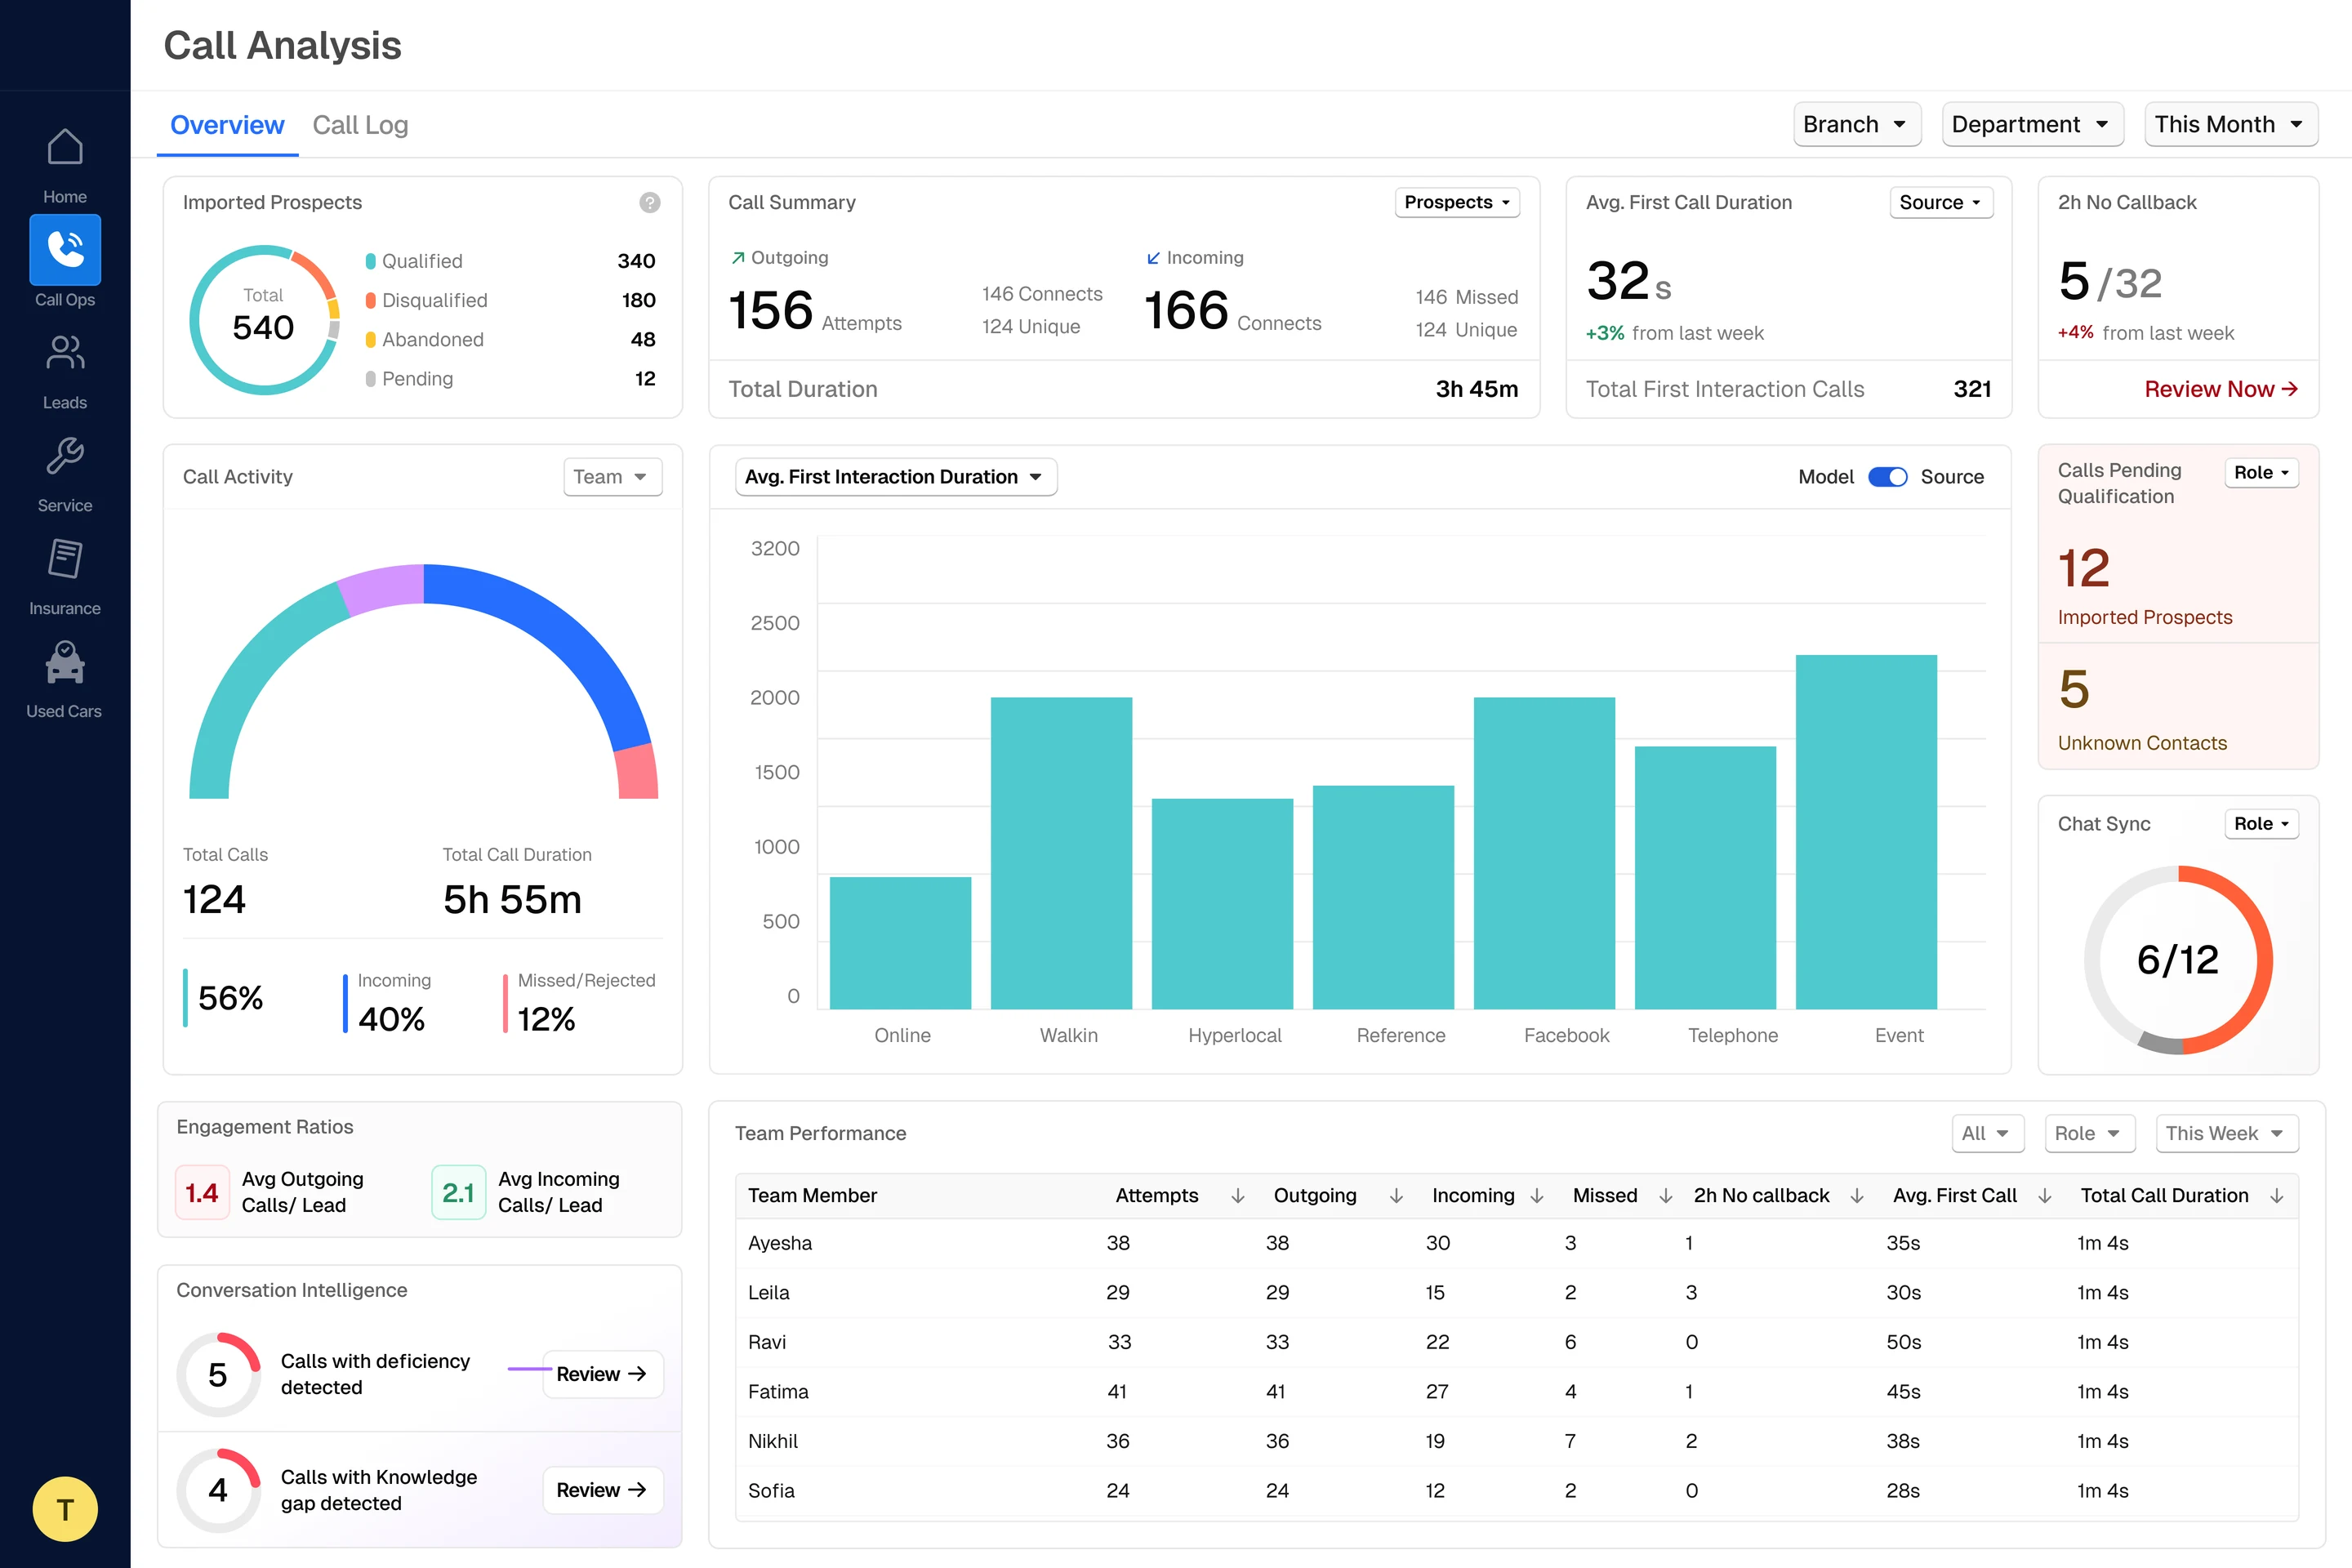Open the Insurance document icon
2352x1568 pixels.
point(65,559)
